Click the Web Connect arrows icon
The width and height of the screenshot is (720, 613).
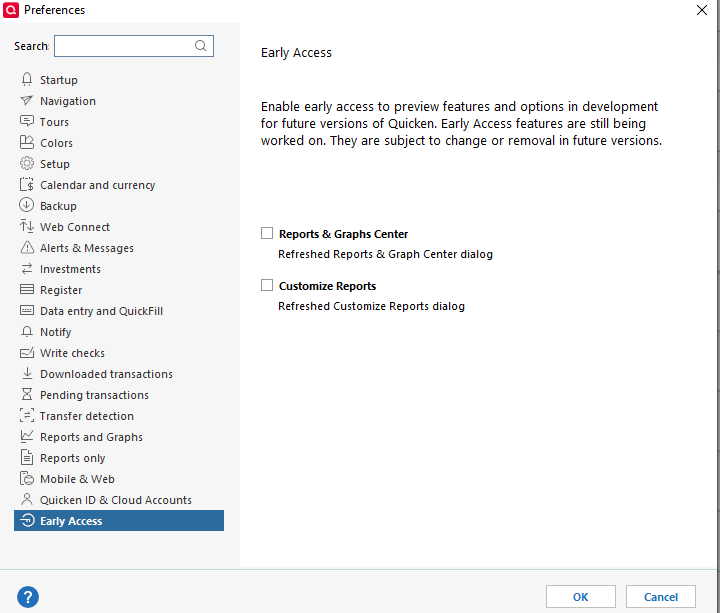(27, 226)
